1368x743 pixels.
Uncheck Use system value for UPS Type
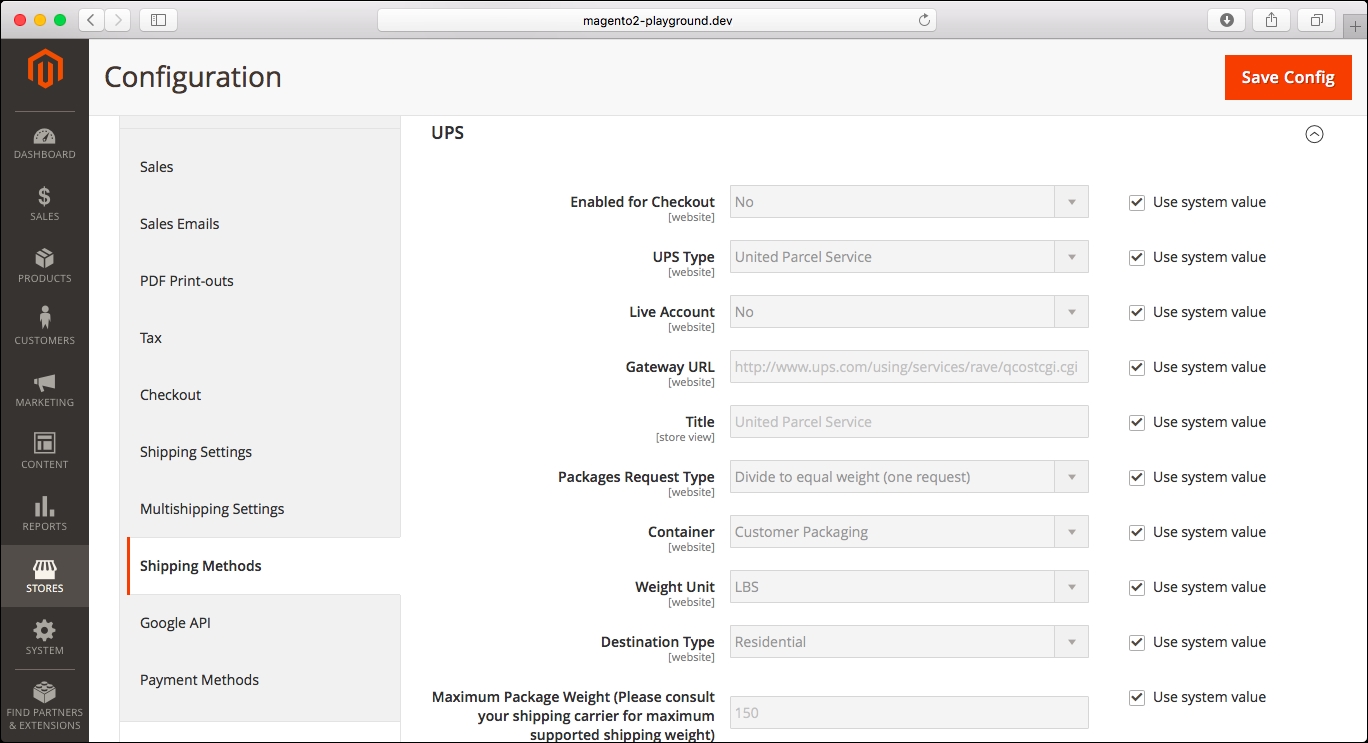pos(1136,257)
